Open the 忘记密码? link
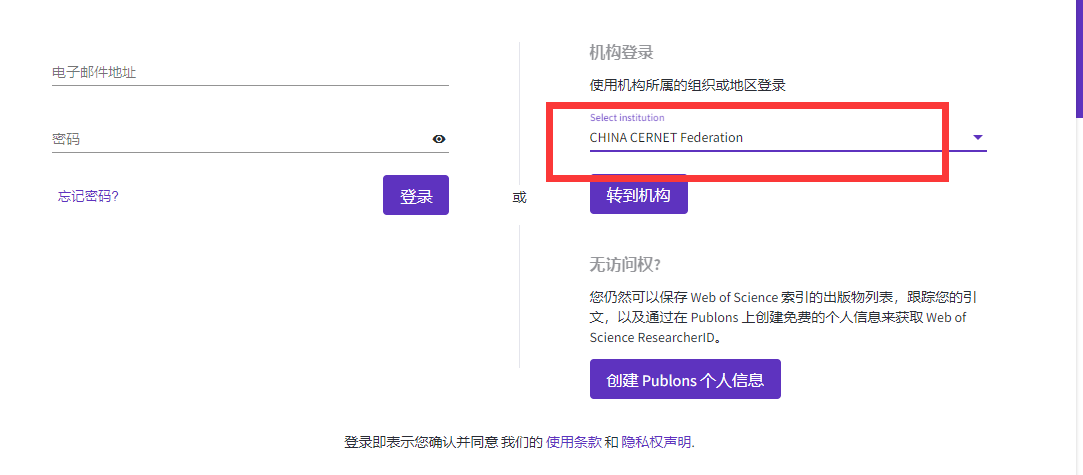This screenshot has height=475, width=1083. [88, 196]
